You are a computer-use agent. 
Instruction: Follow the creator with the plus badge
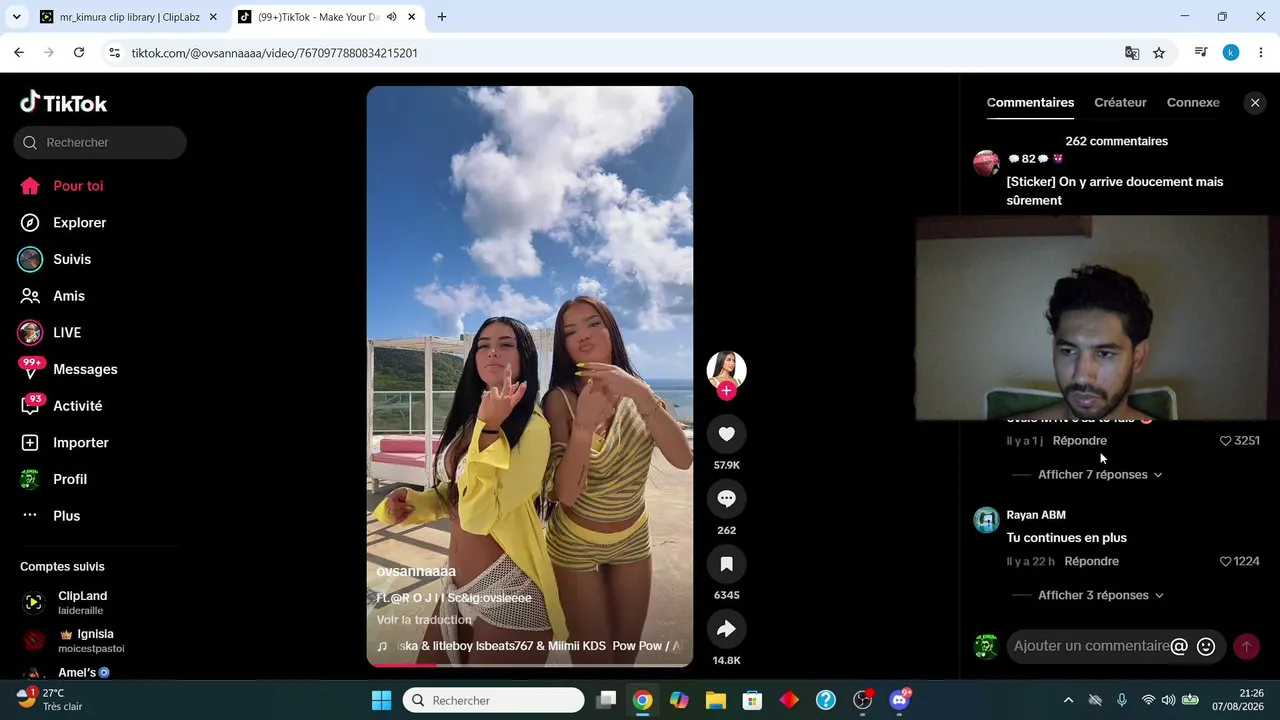(x=727, y=390)
